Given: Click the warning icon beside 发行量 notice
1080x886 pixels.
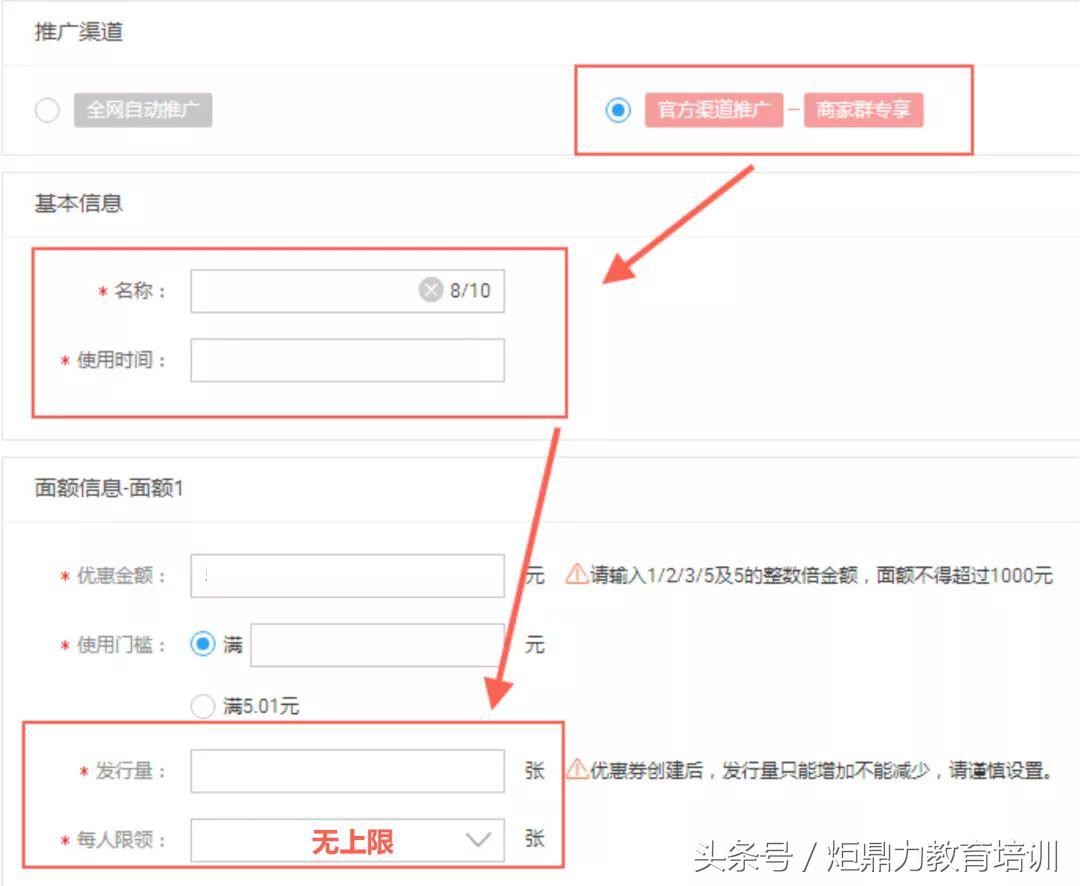Looking at the screenshot, I should point(578,770).
